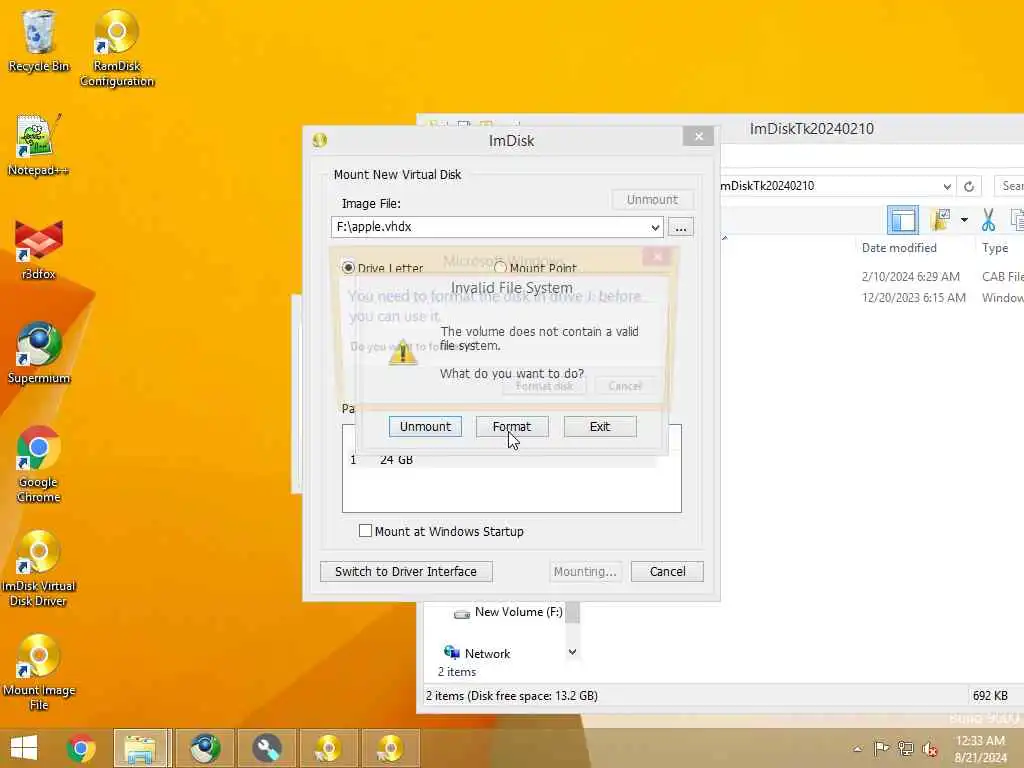Click the muted volume tray icon

point(930,749)
